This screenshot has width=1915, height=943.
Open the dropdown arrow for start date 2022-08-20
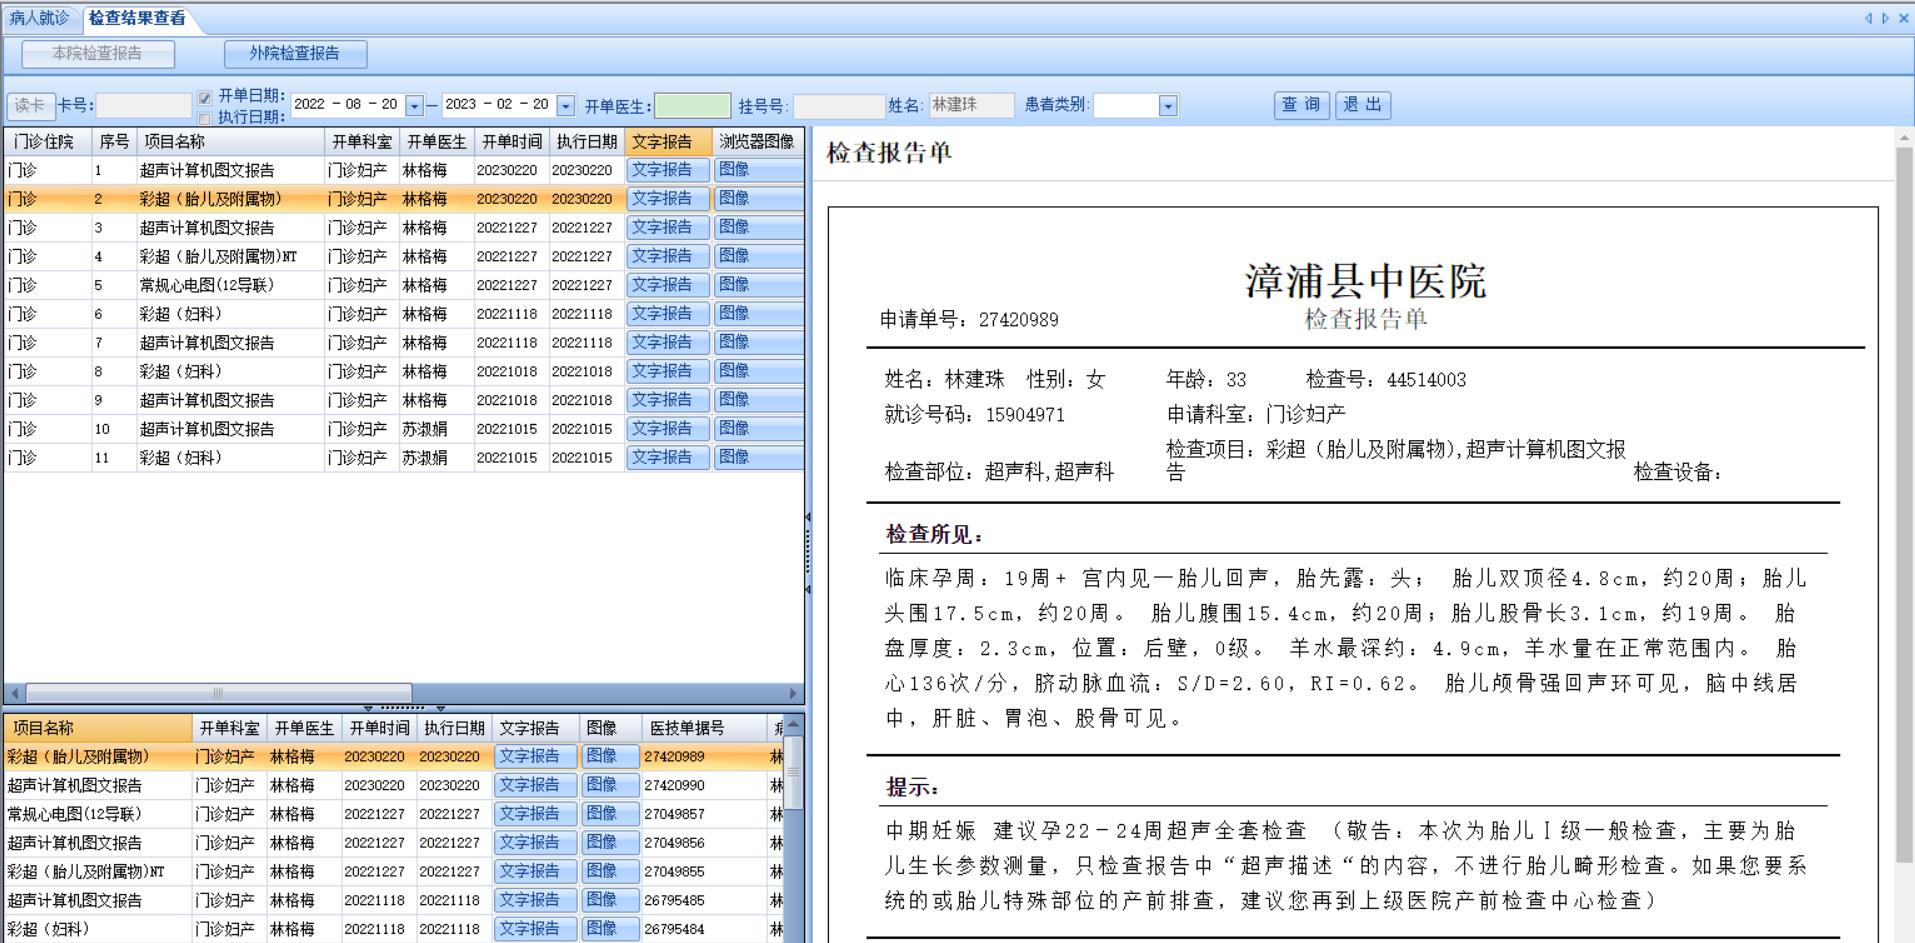coord(414,106)
